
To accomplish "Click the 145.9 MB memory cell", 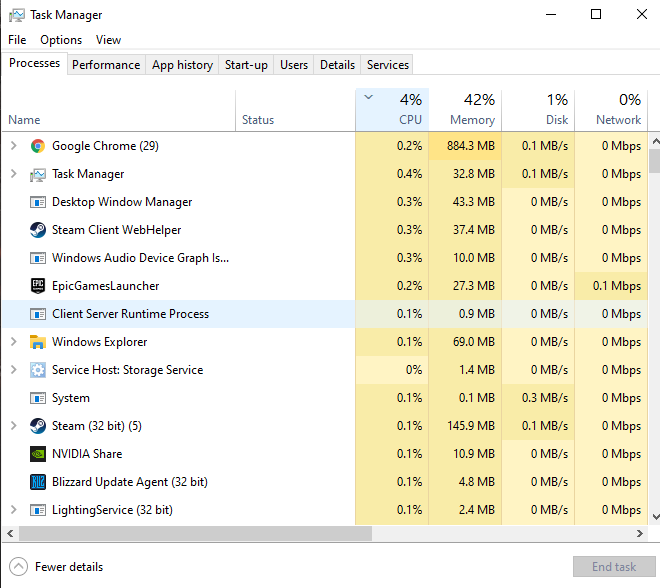I will 465,426.
